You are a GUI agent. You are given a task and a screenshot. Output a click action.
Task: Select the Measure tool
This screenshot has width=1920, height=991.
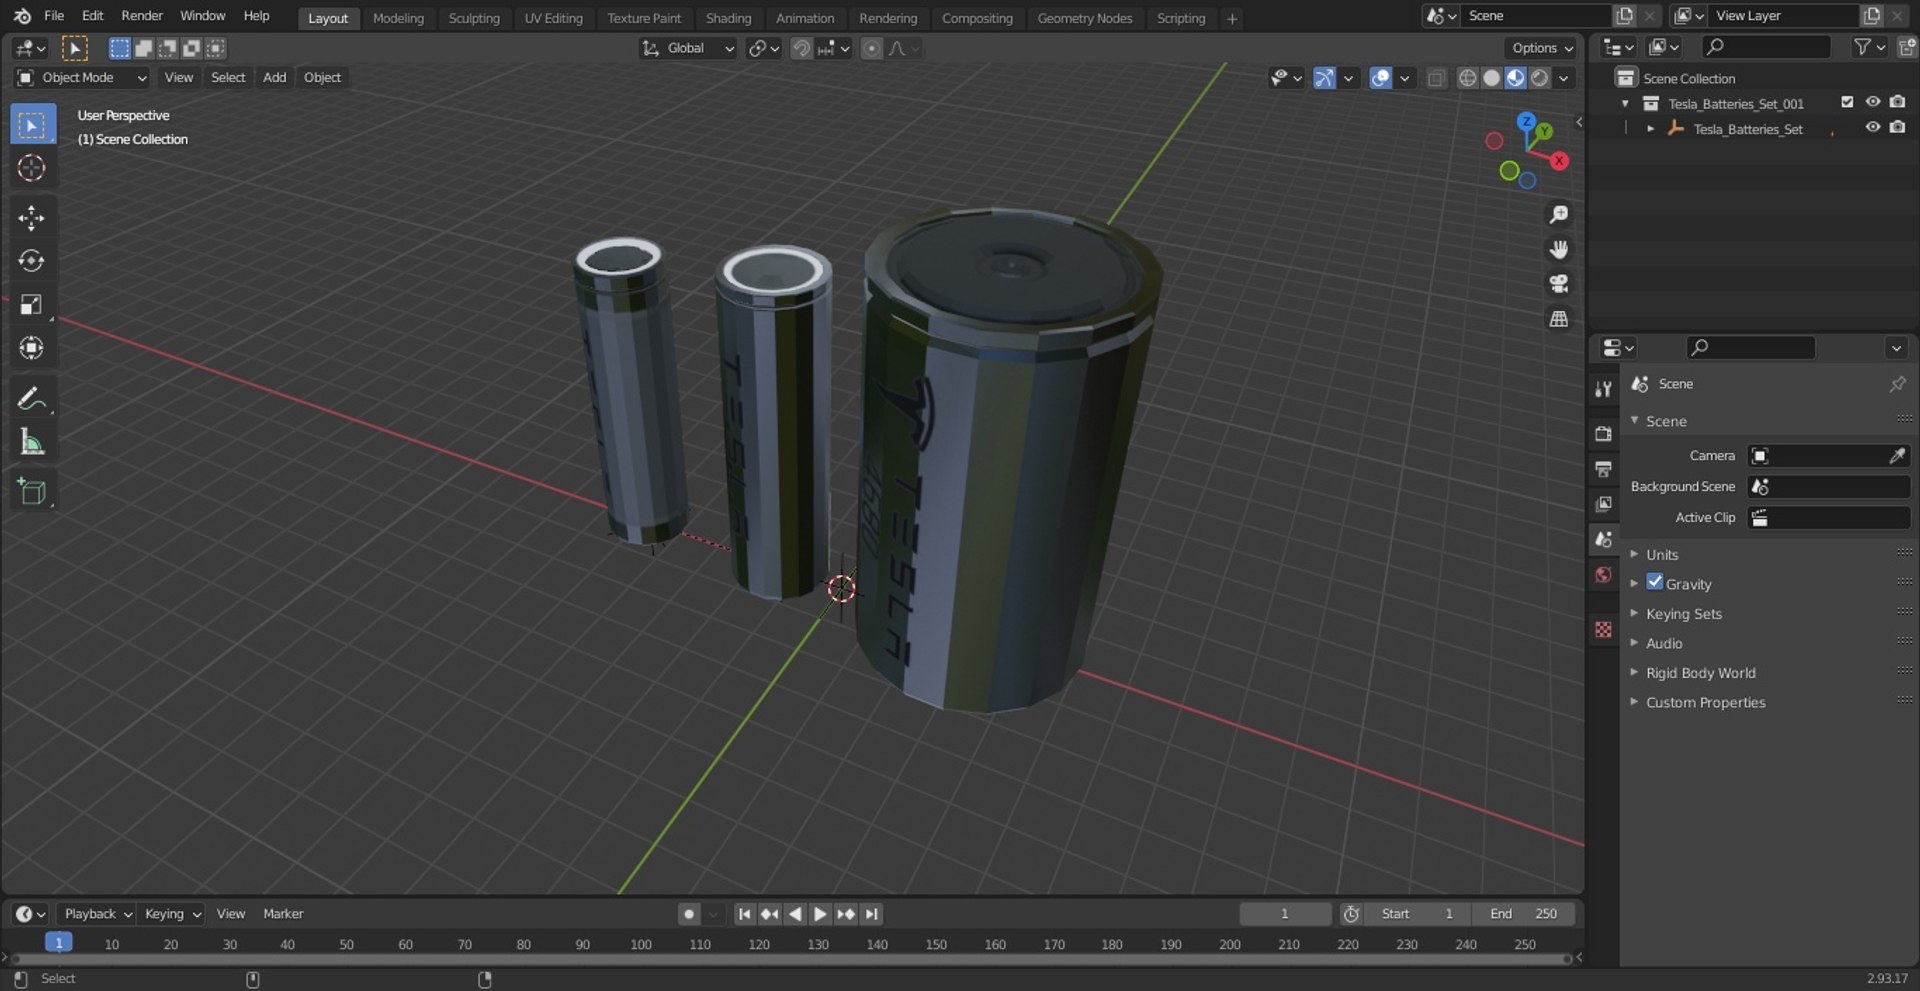[x=32, y=442]
